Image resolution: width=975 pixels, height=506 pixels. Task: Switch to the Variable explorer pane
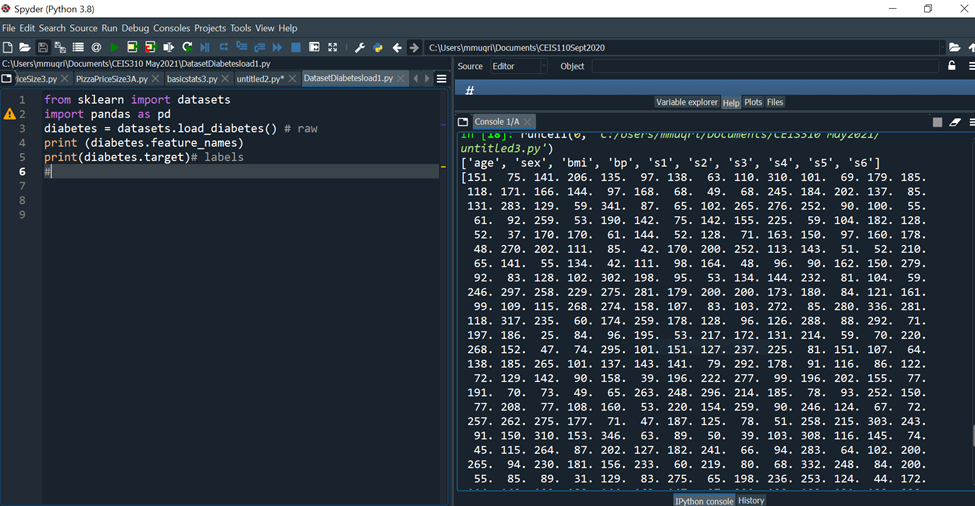coord(686,102)
